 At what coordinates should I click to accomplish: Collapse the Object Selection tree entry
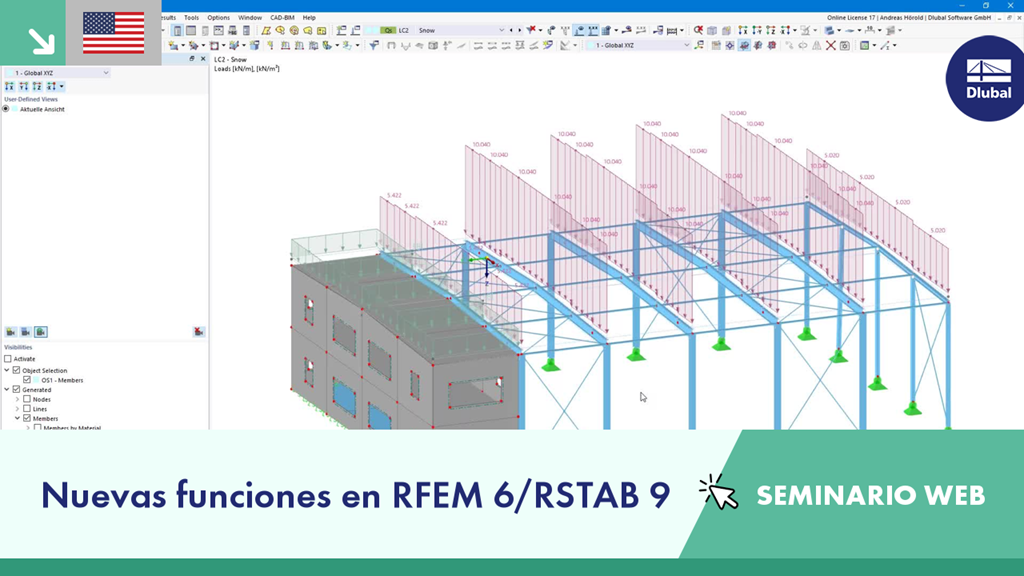coord(6,370)
